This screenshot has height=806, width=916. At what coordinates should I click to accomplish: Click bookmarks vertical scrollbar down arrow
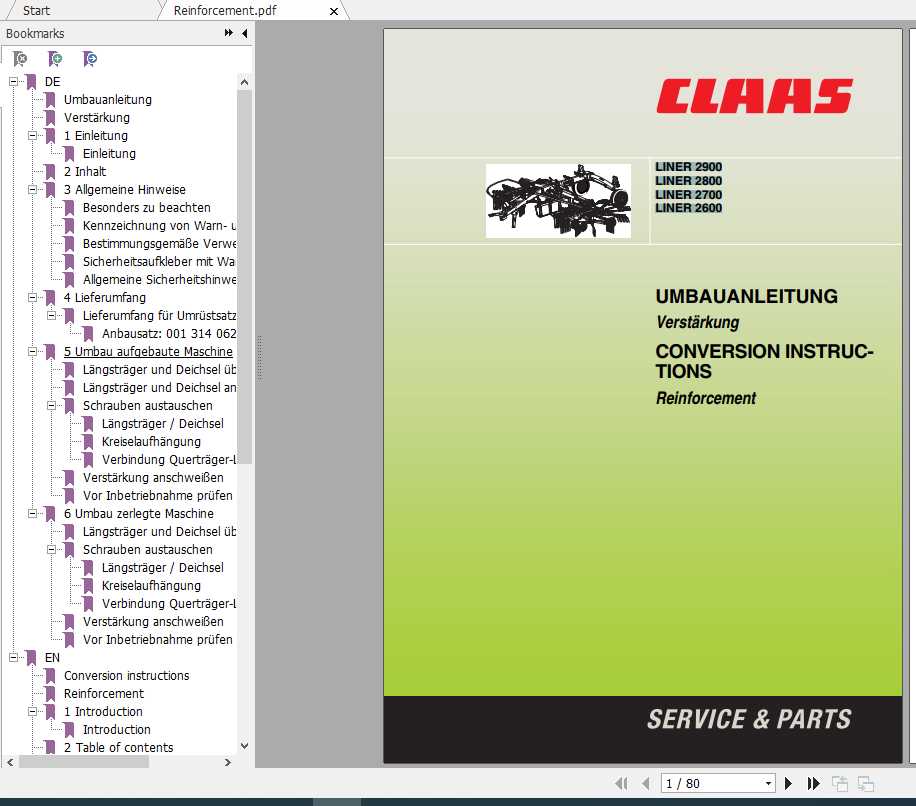[x=244, y=746]
